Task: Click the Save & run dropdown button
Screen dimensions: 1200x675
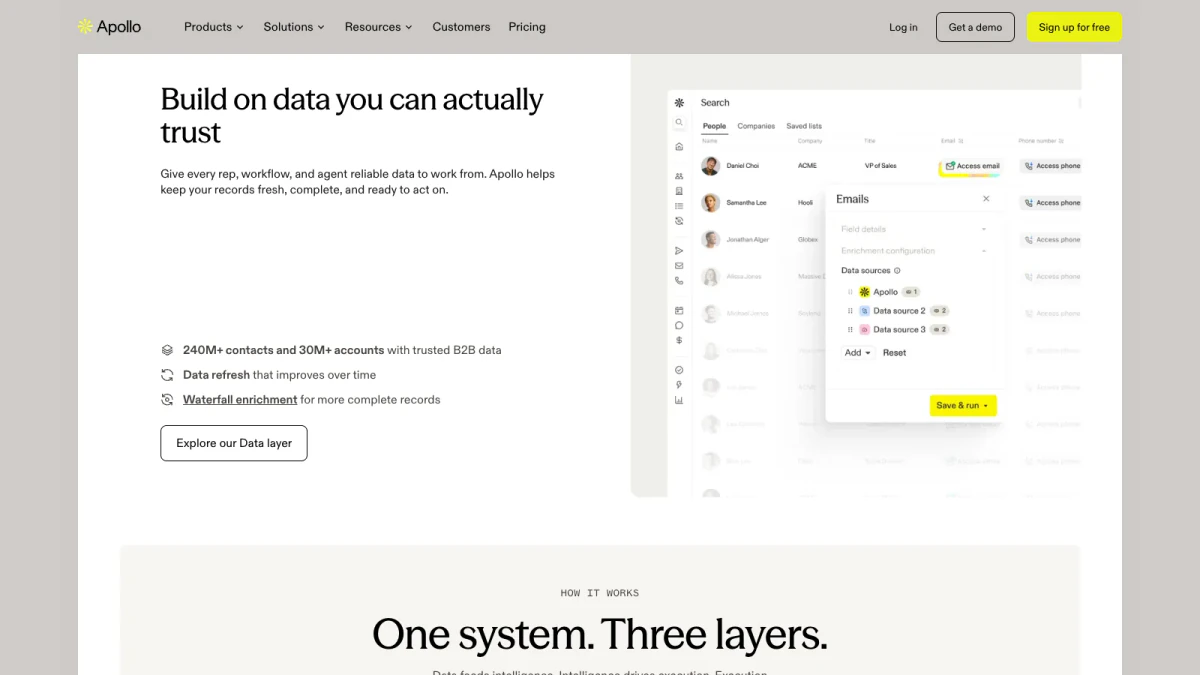Action: click(x=963, y=405)
